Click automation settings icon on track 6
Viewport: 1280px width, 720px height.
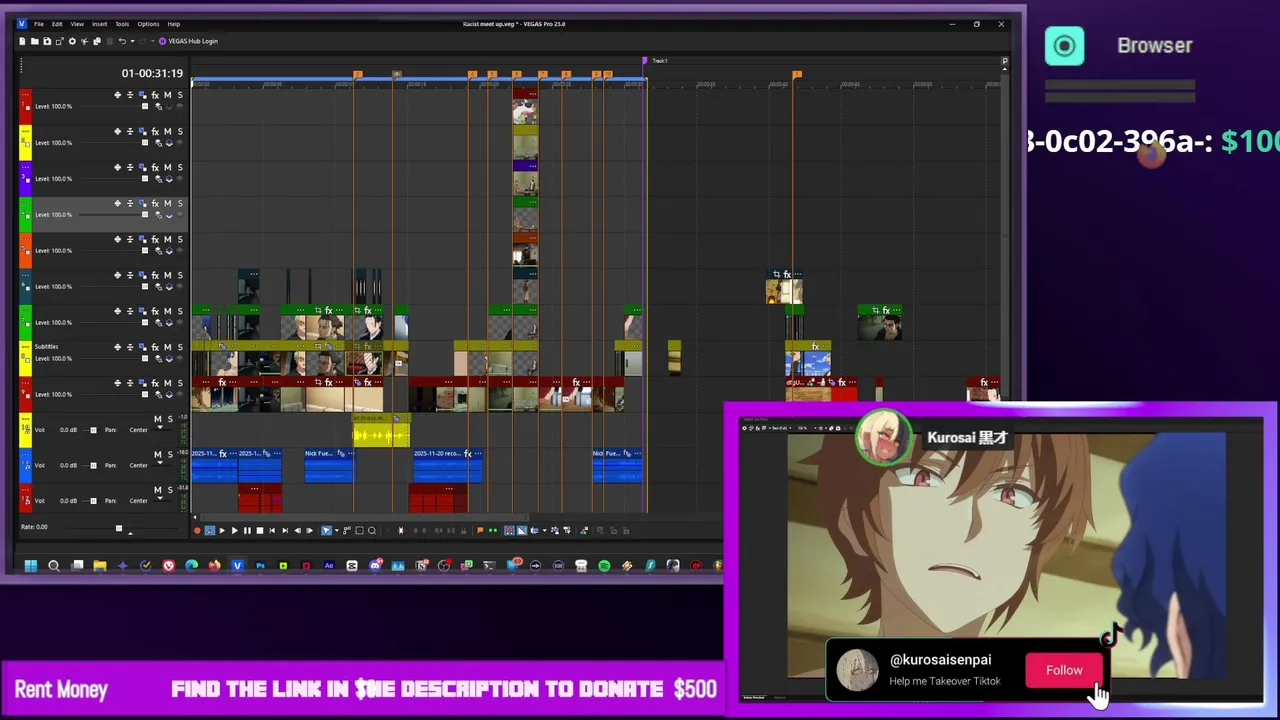point(130,275)
